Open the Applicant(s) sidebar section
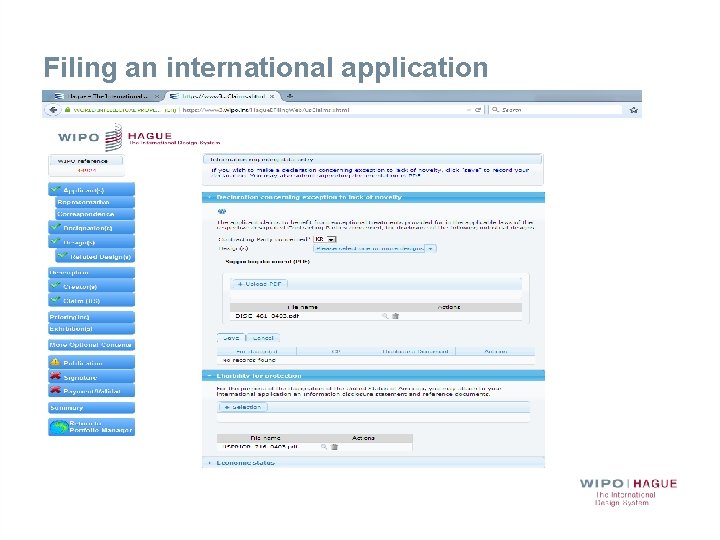Viewport: 720px width, 540px height. click(91, 190)
